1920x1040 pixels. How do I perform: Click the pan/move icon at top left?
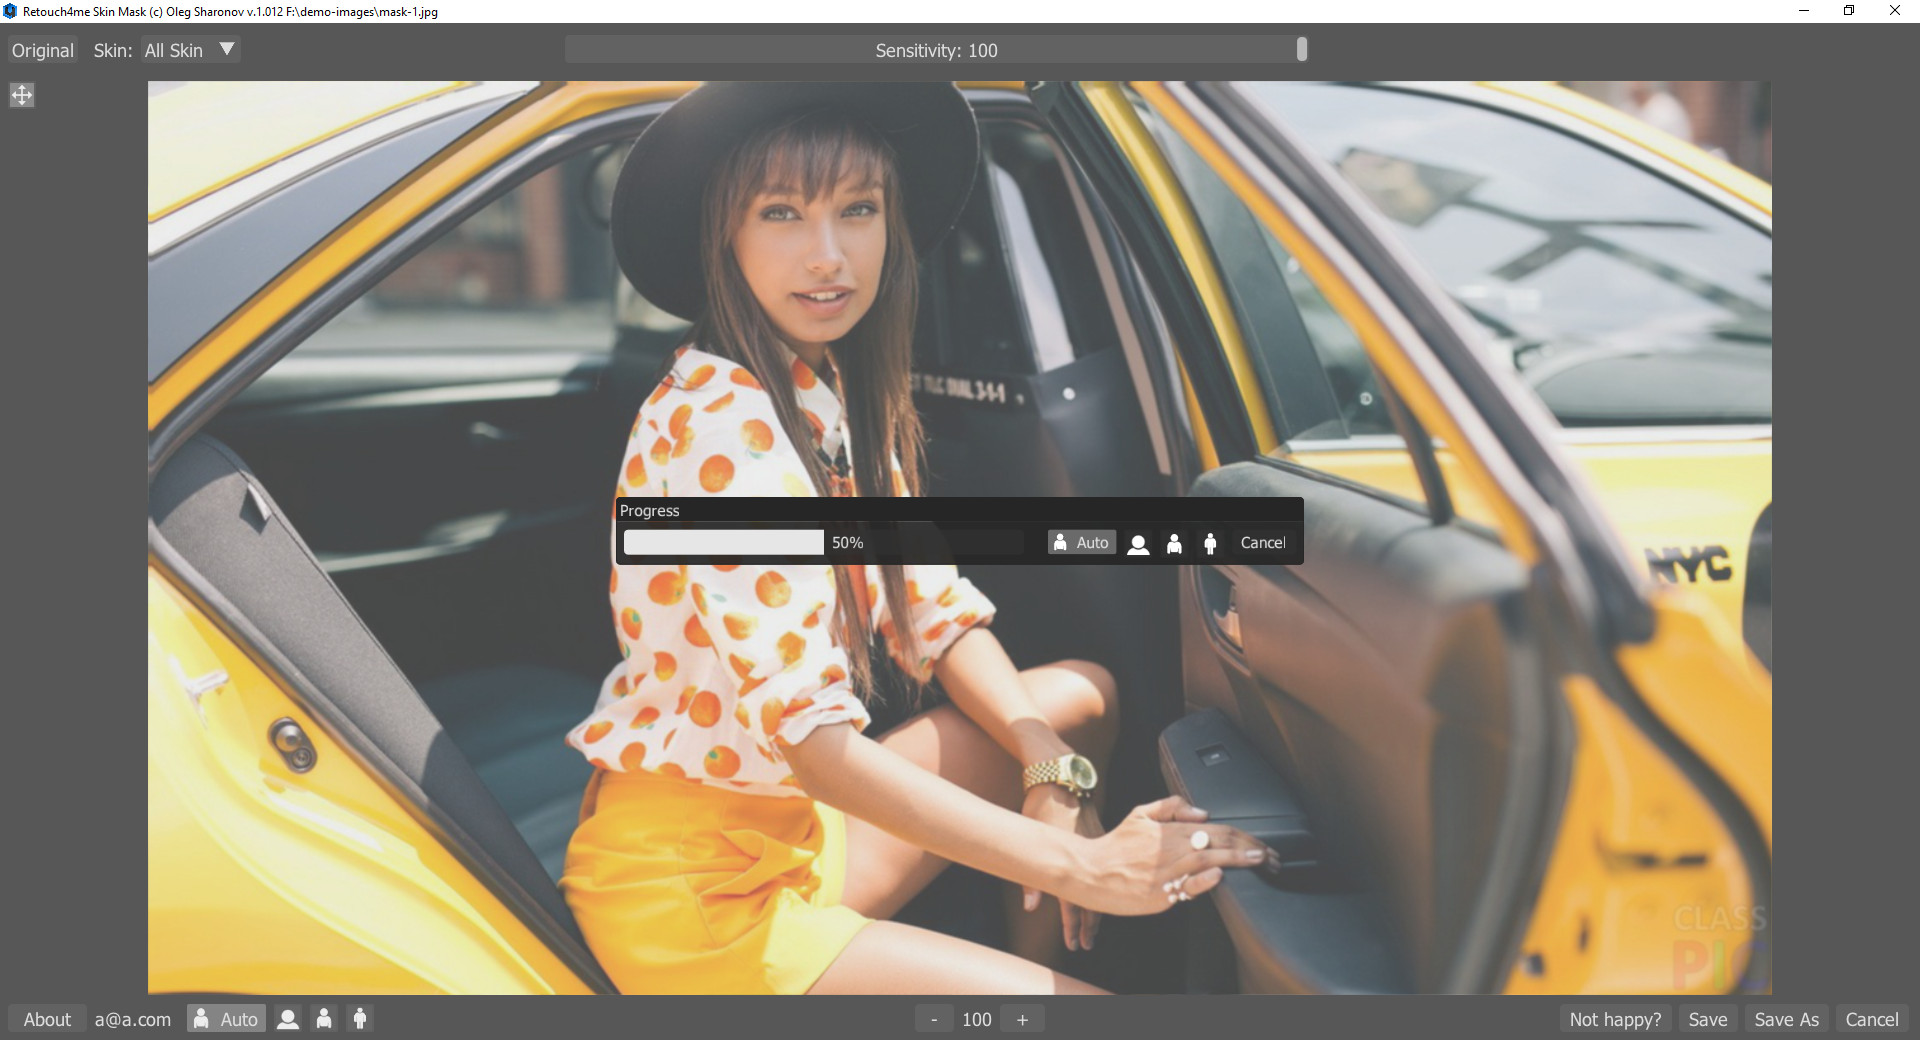pyautogui.click(x=21, y=95)
